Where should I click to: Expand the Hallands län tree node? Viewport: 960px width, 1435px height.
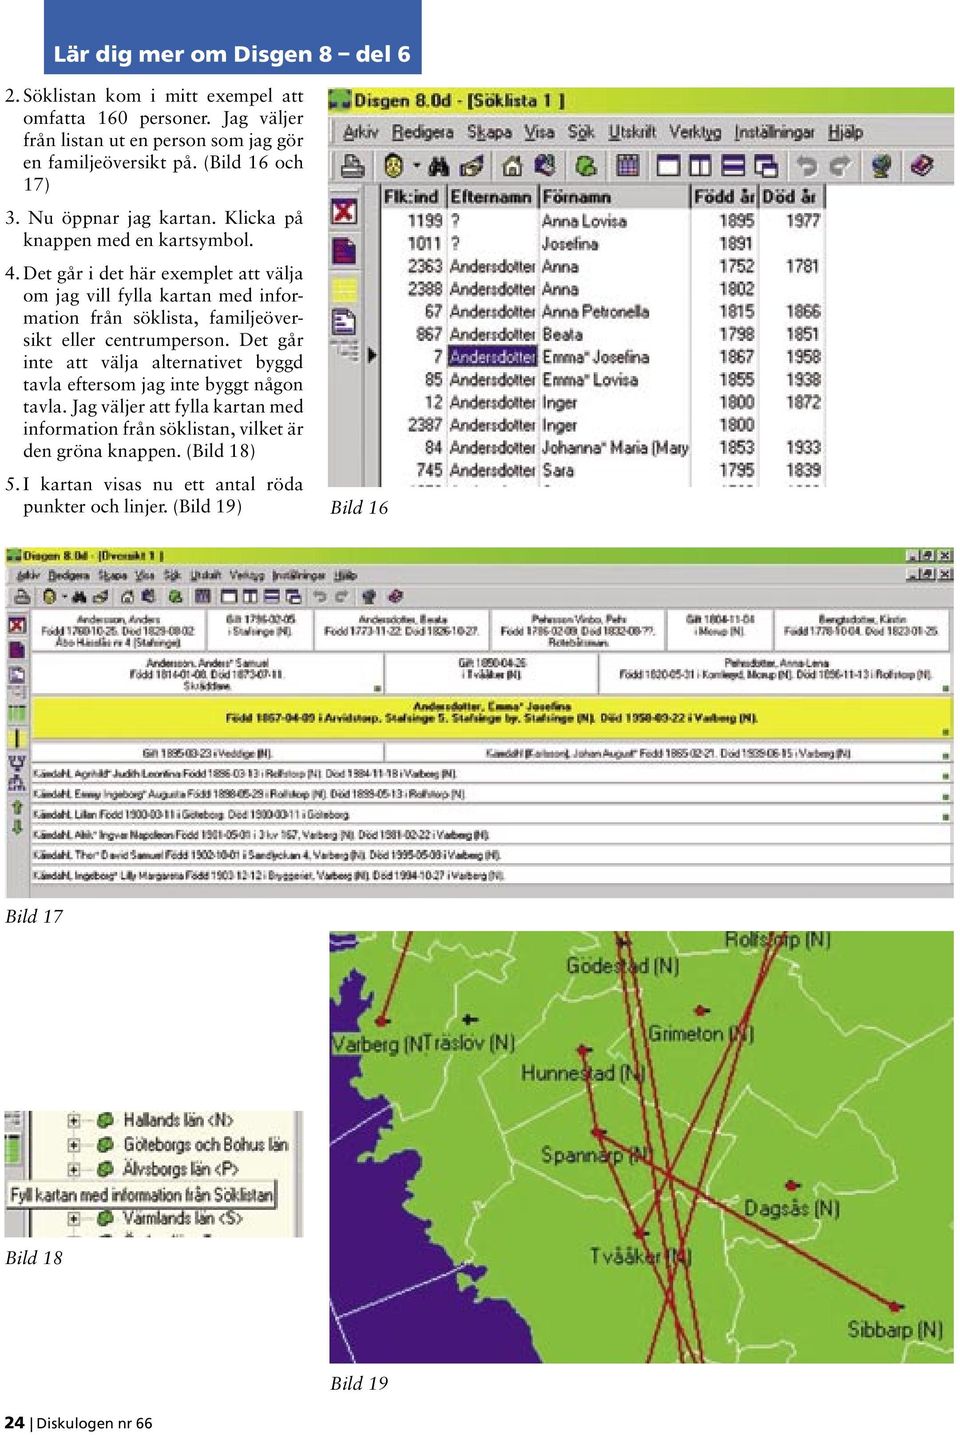pyautogui.click(x=74, y=1120)
